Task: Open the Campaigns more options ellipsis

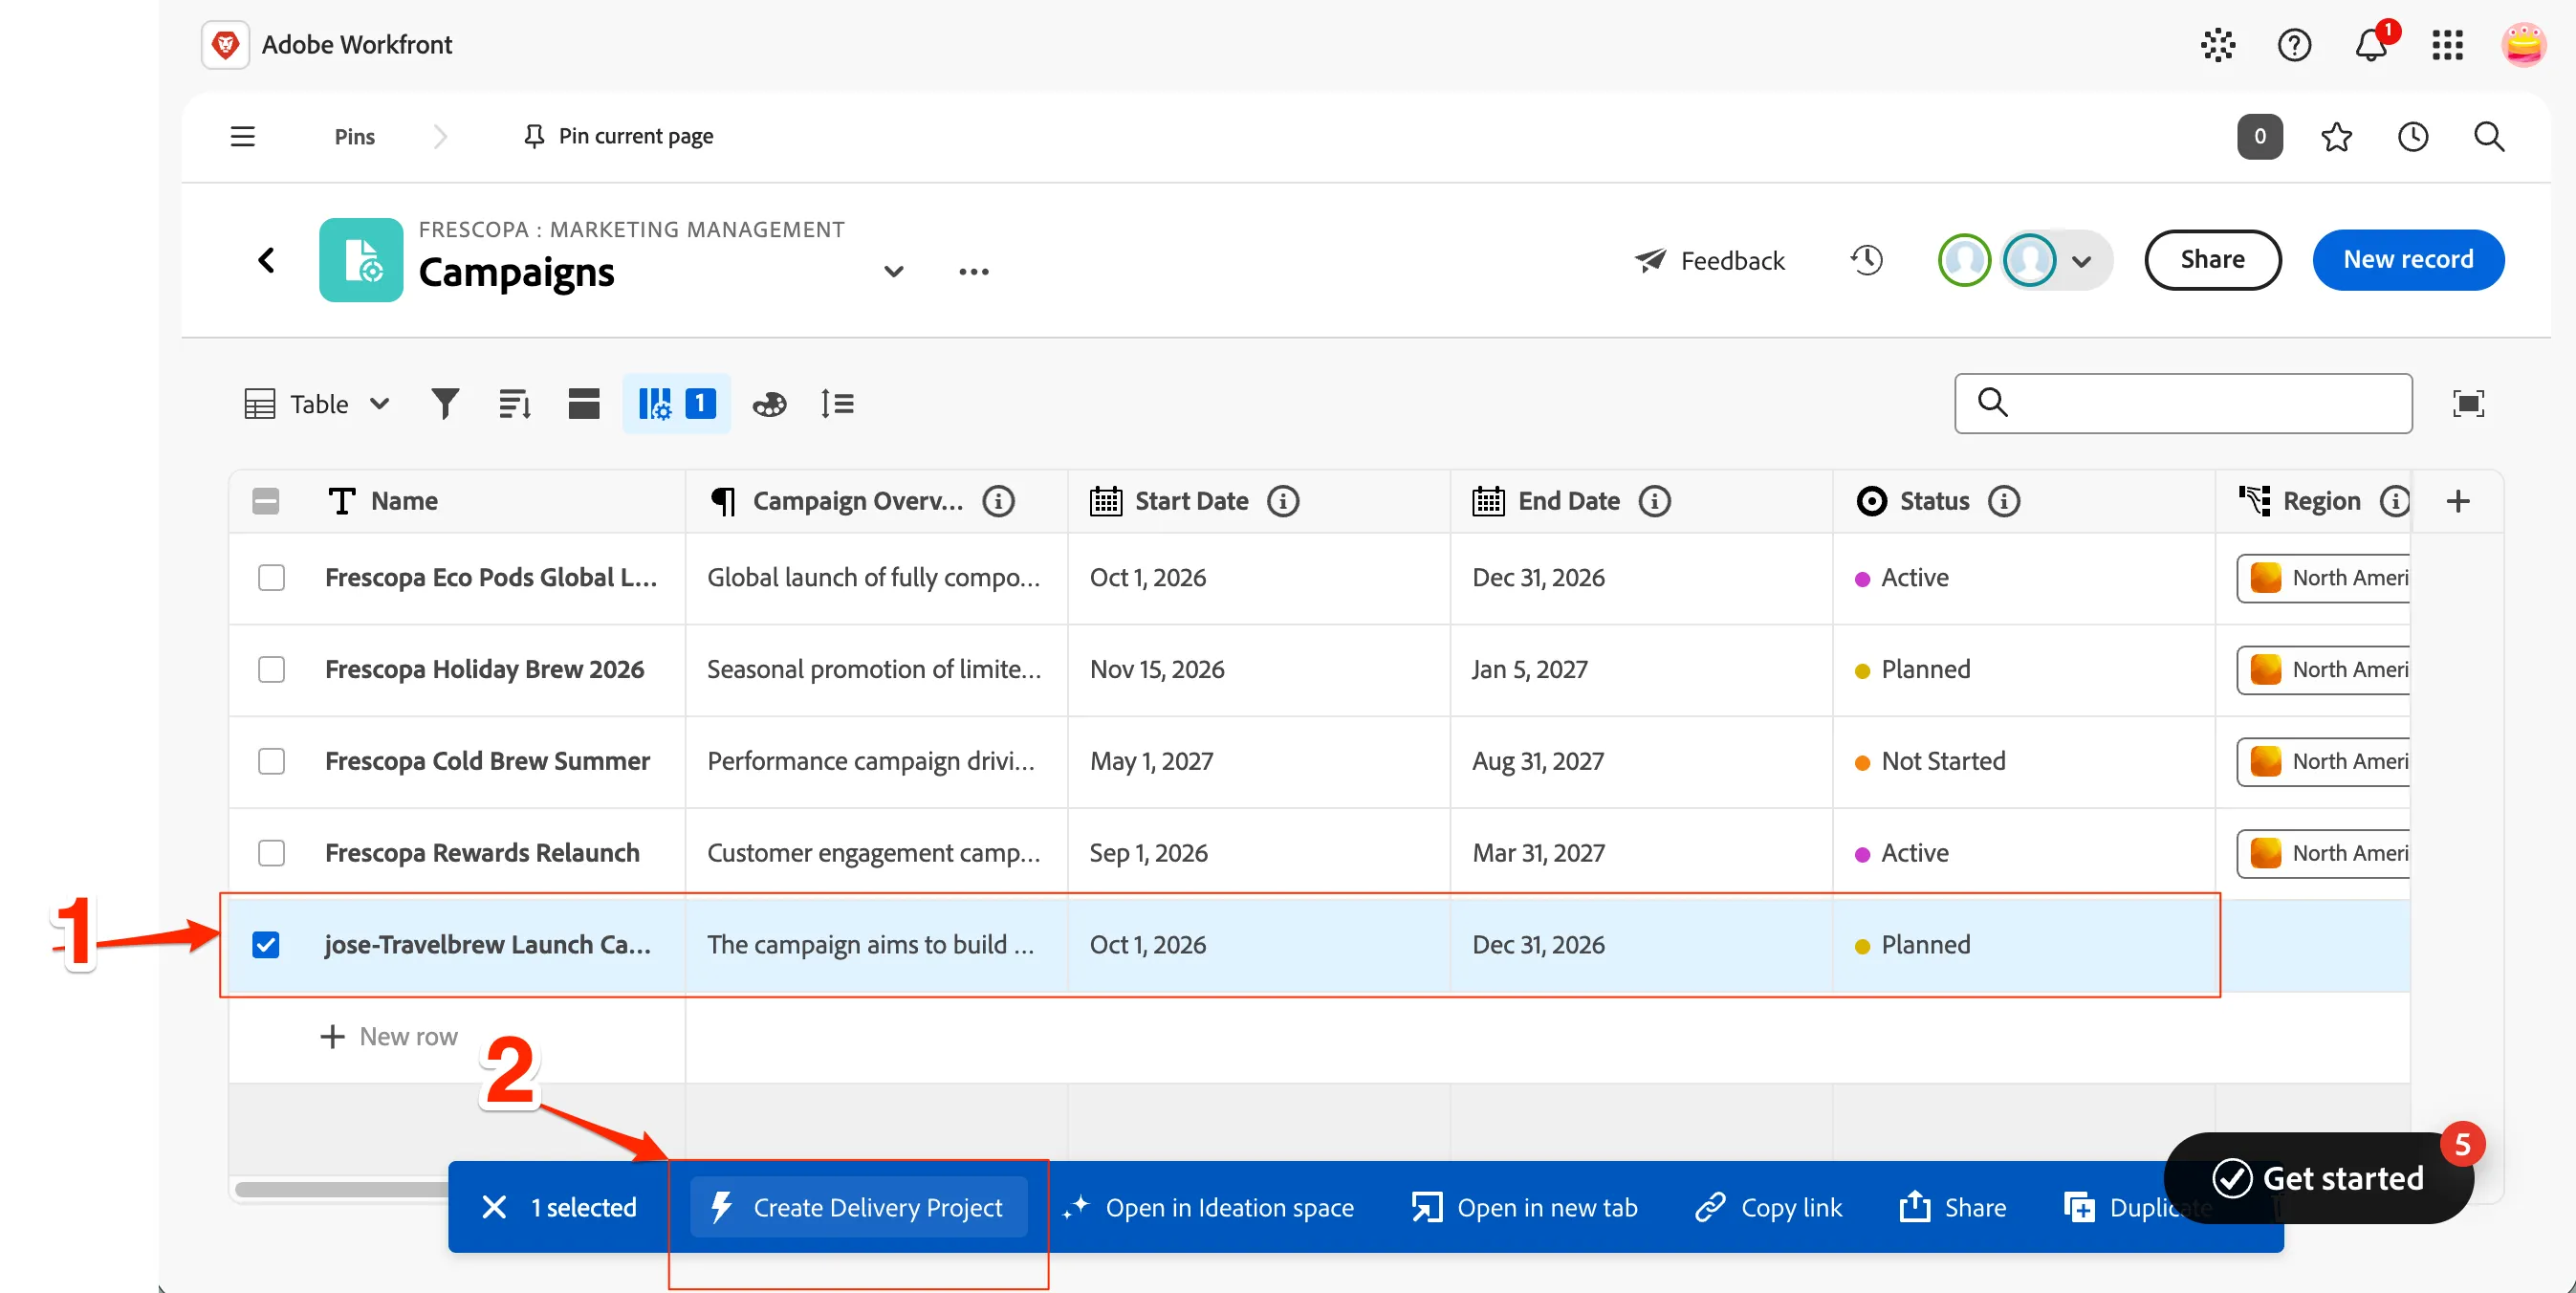Action: click(x=973, y=272)
